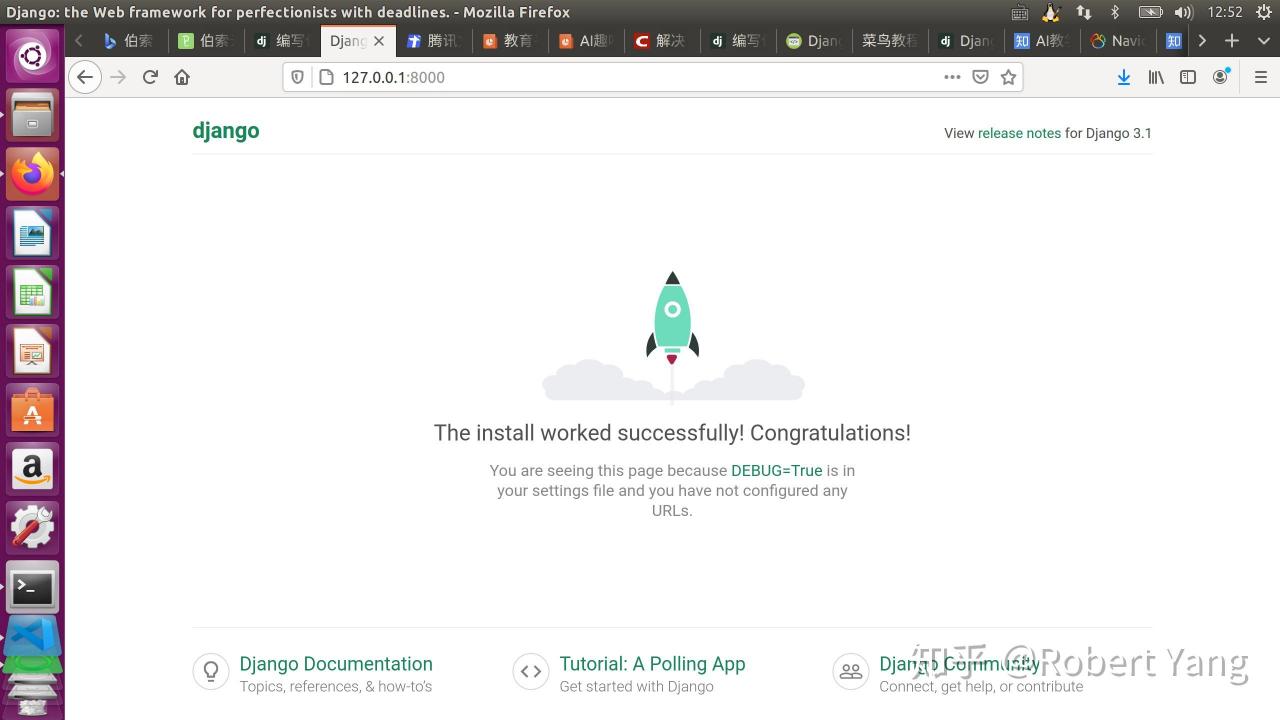1280x720 pixels.
Task: Click "Get started with Django" text
Action: click(636, 686)
